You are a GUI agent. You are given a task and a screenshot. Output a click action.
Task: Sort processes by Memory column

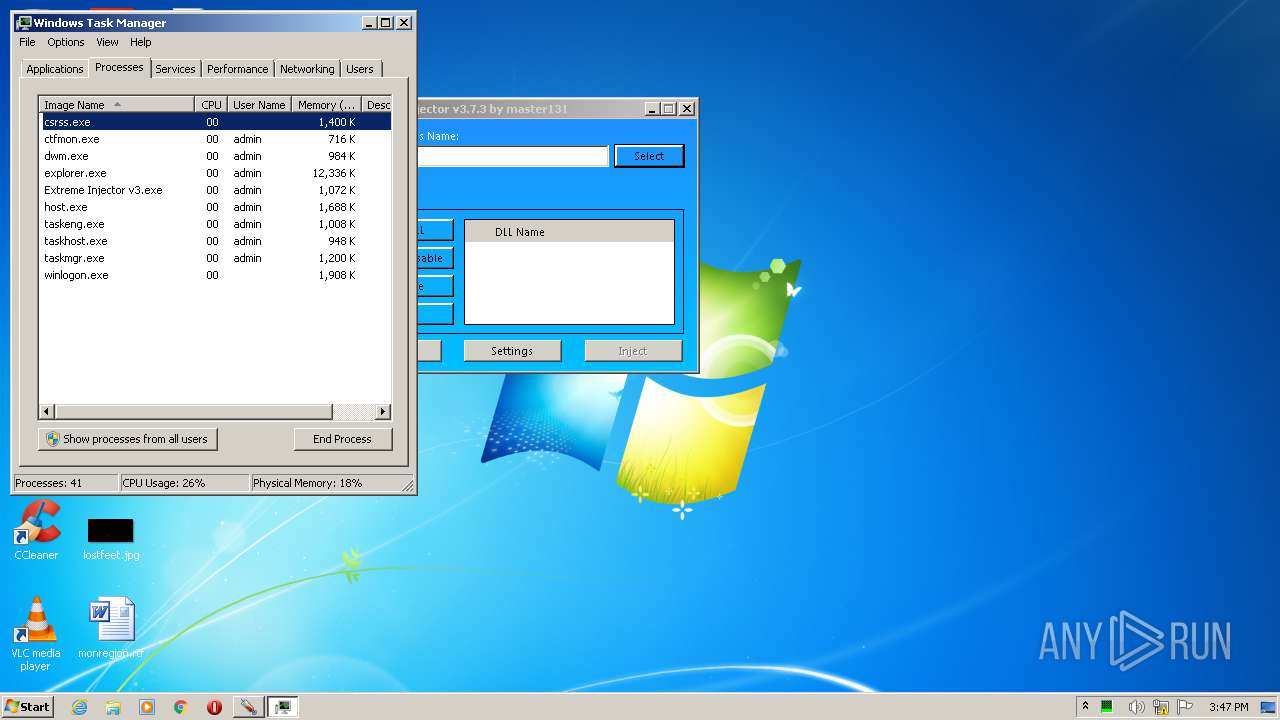(x=327, y=105)
